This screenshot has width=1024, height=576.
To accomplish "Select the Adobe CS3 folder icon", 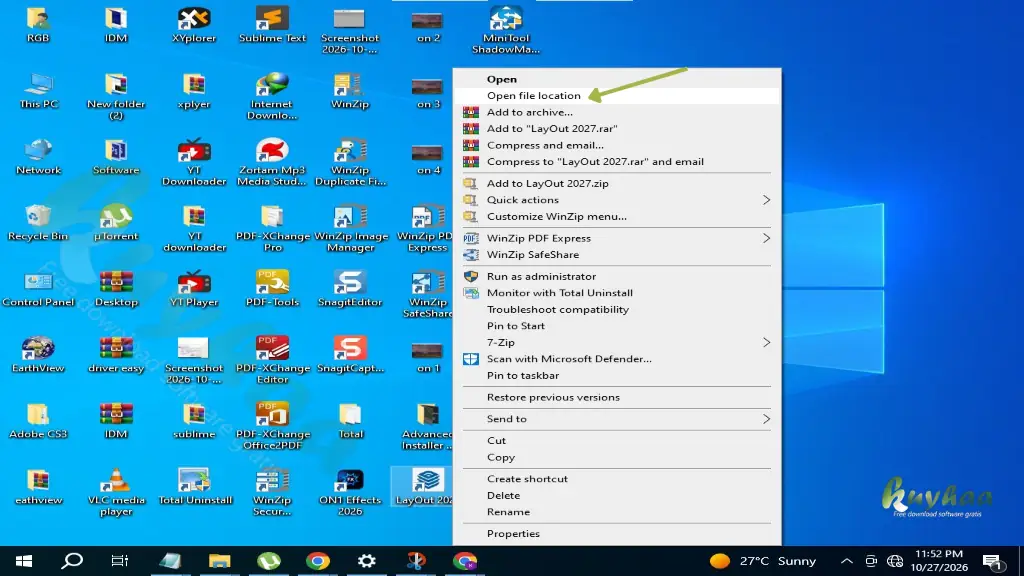I will 38,421.
